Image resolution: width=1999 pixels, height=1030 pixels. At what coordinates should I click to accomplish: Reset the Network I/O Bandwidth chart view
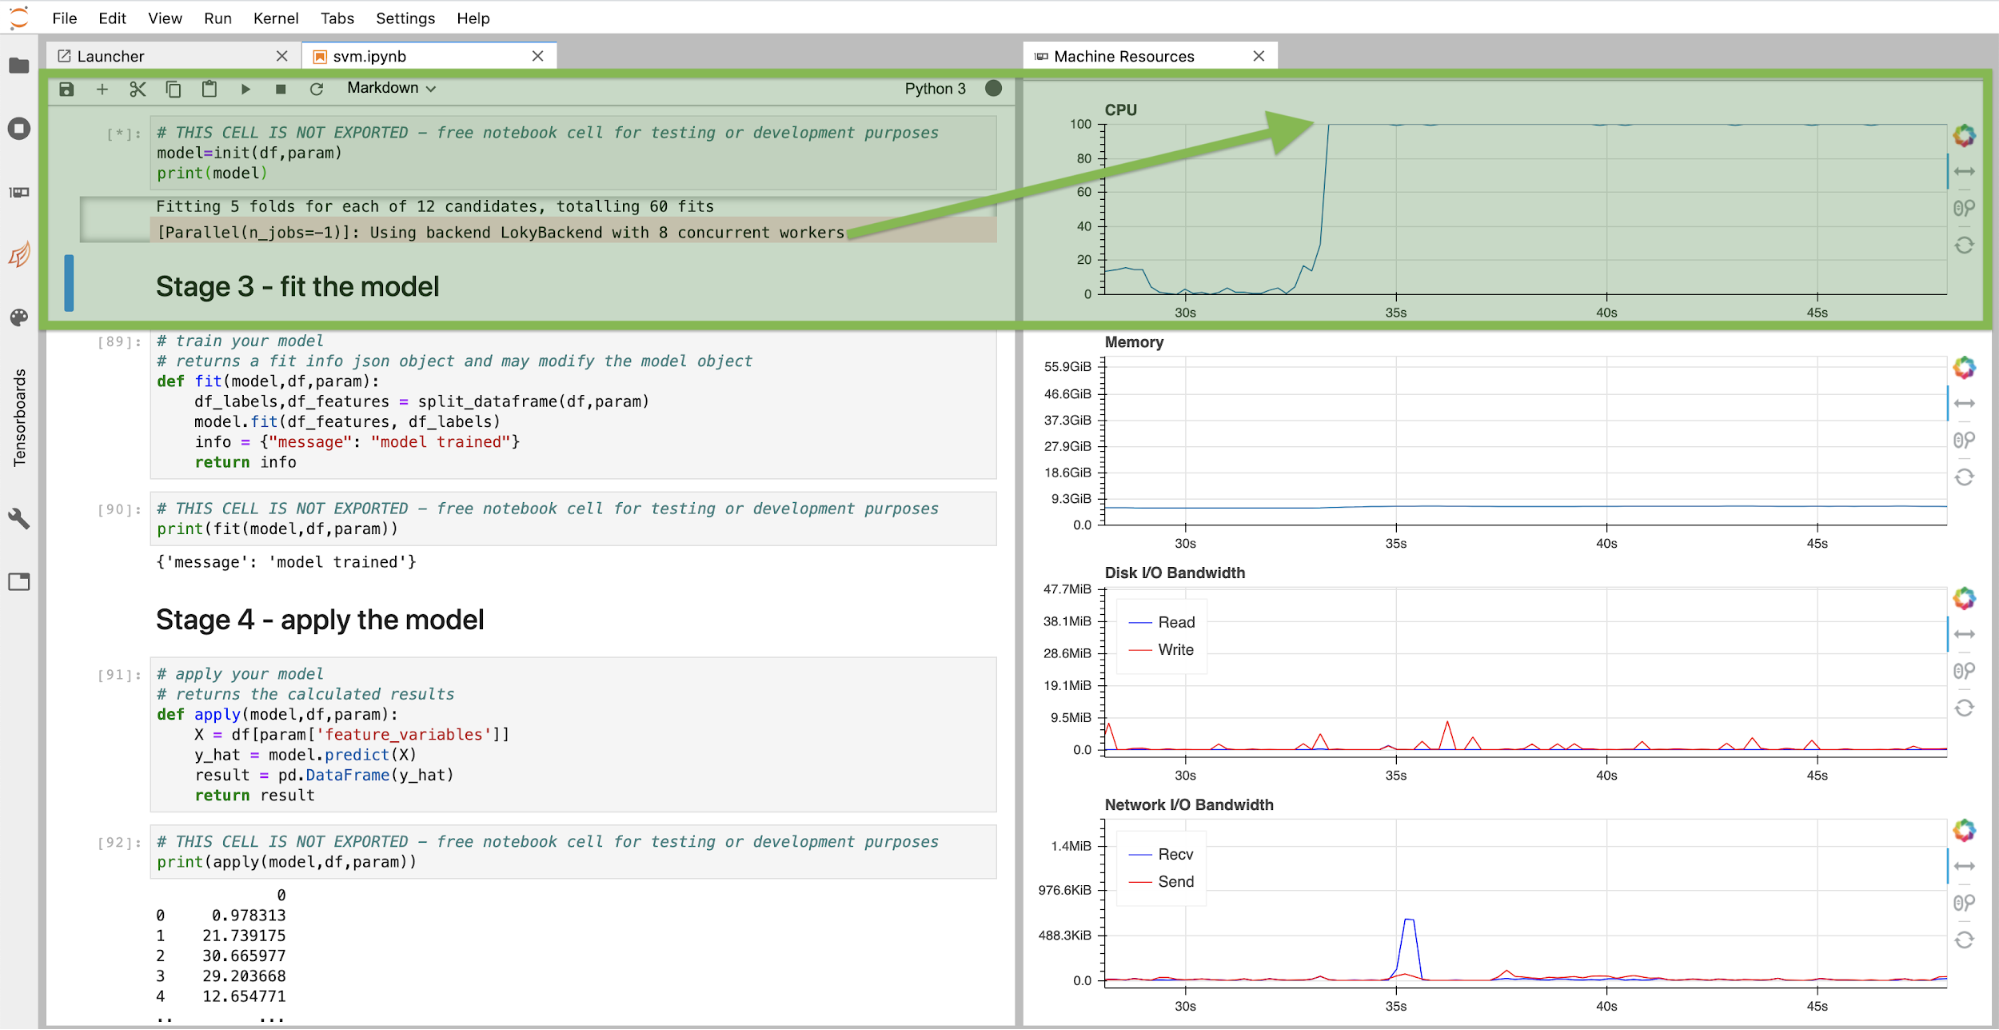1964,940
